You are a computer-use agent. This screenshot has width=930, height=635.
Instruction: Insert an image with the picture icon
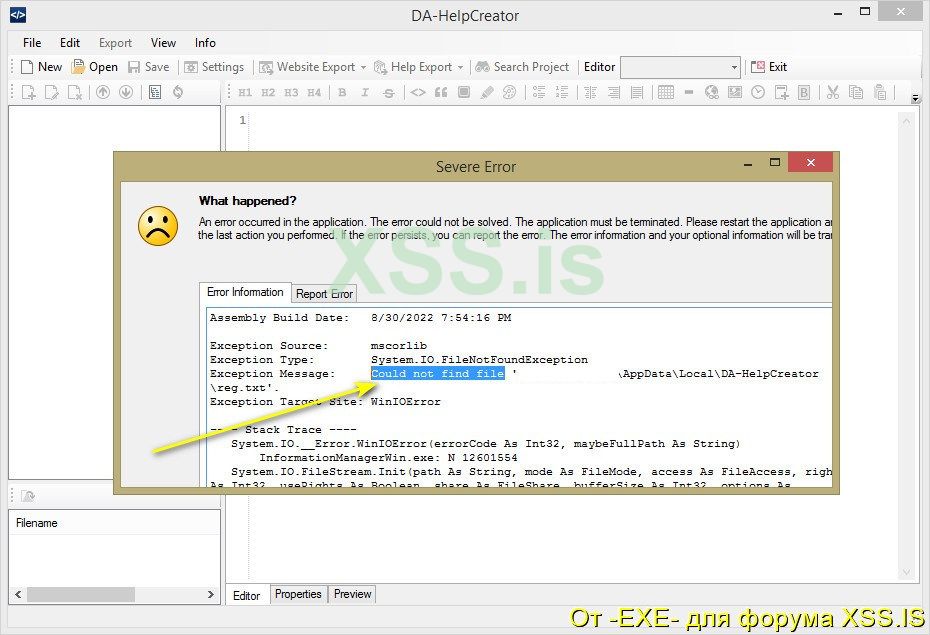(735, 92)
